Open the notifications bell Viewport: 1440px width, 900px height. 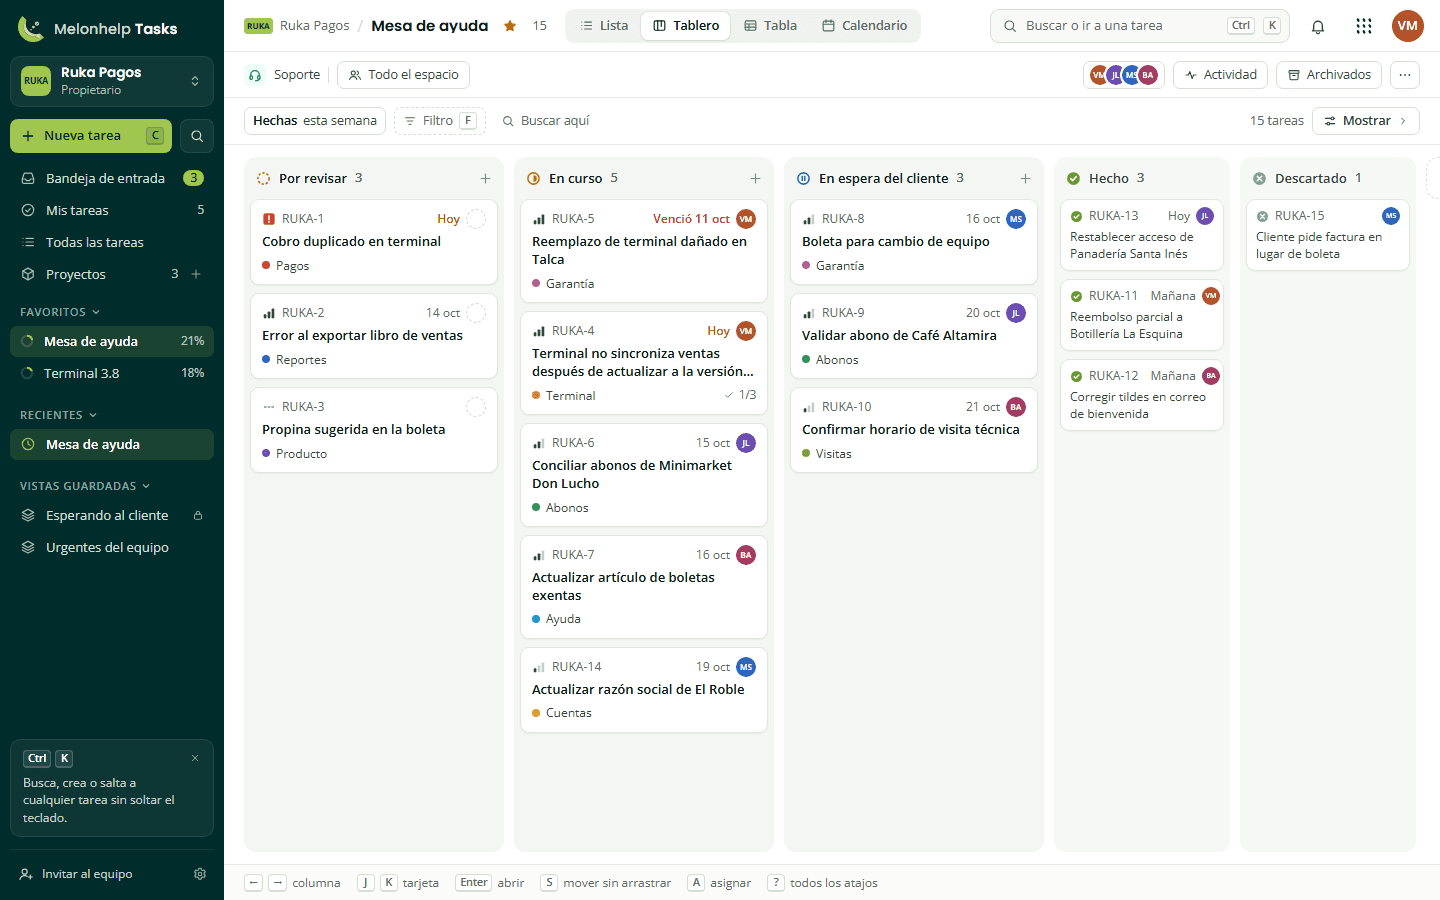tap(1318, 26)
